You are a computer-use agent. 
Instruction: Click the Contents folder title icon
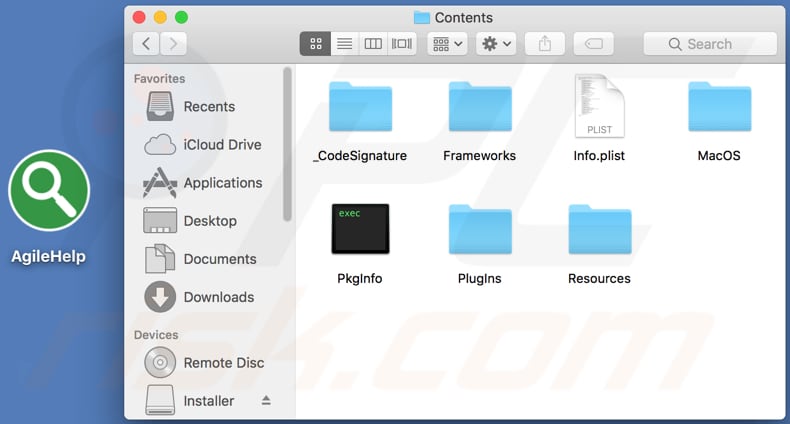click(x=422, y=18)
